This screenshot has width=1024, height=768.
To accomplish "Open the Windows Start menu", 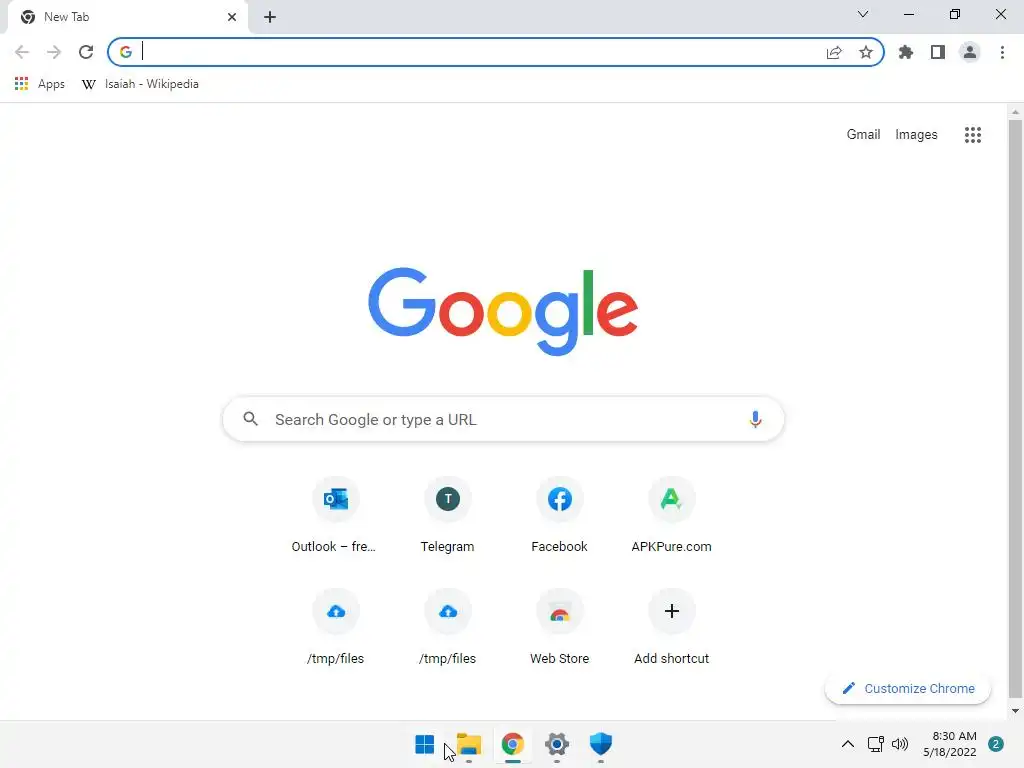I will point(424,744).
